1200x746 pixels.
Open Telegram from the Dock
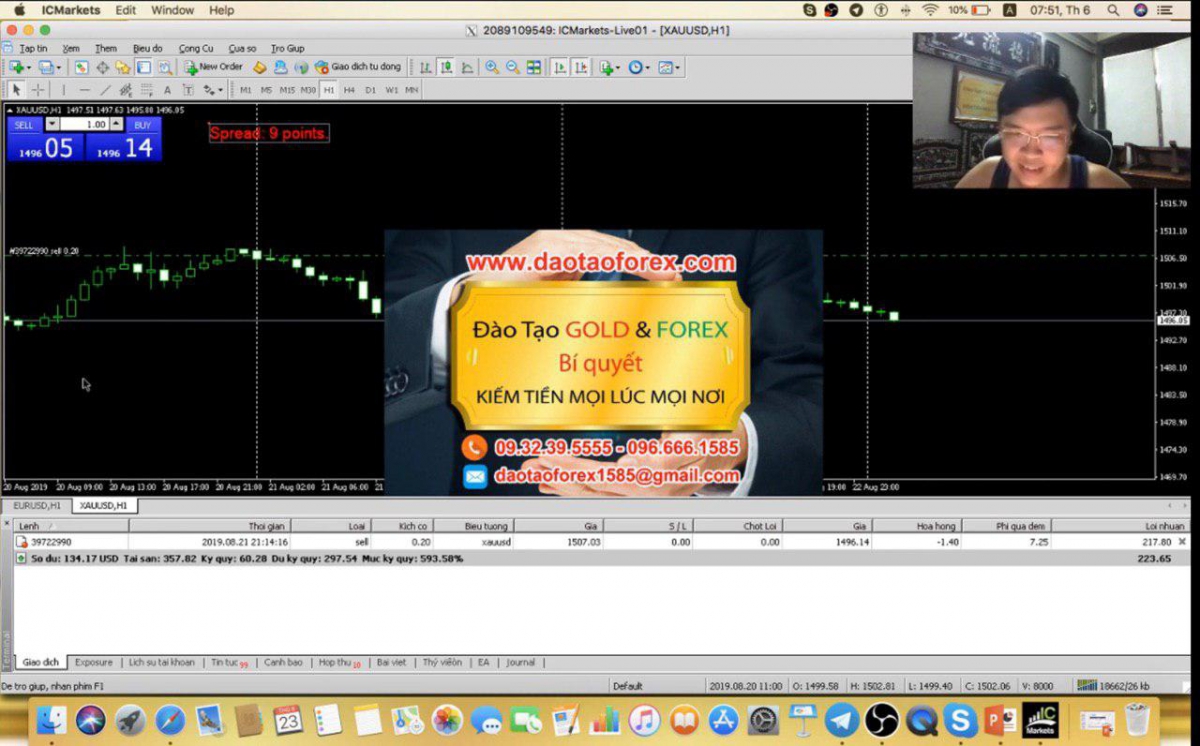click(x=842, y=720)
